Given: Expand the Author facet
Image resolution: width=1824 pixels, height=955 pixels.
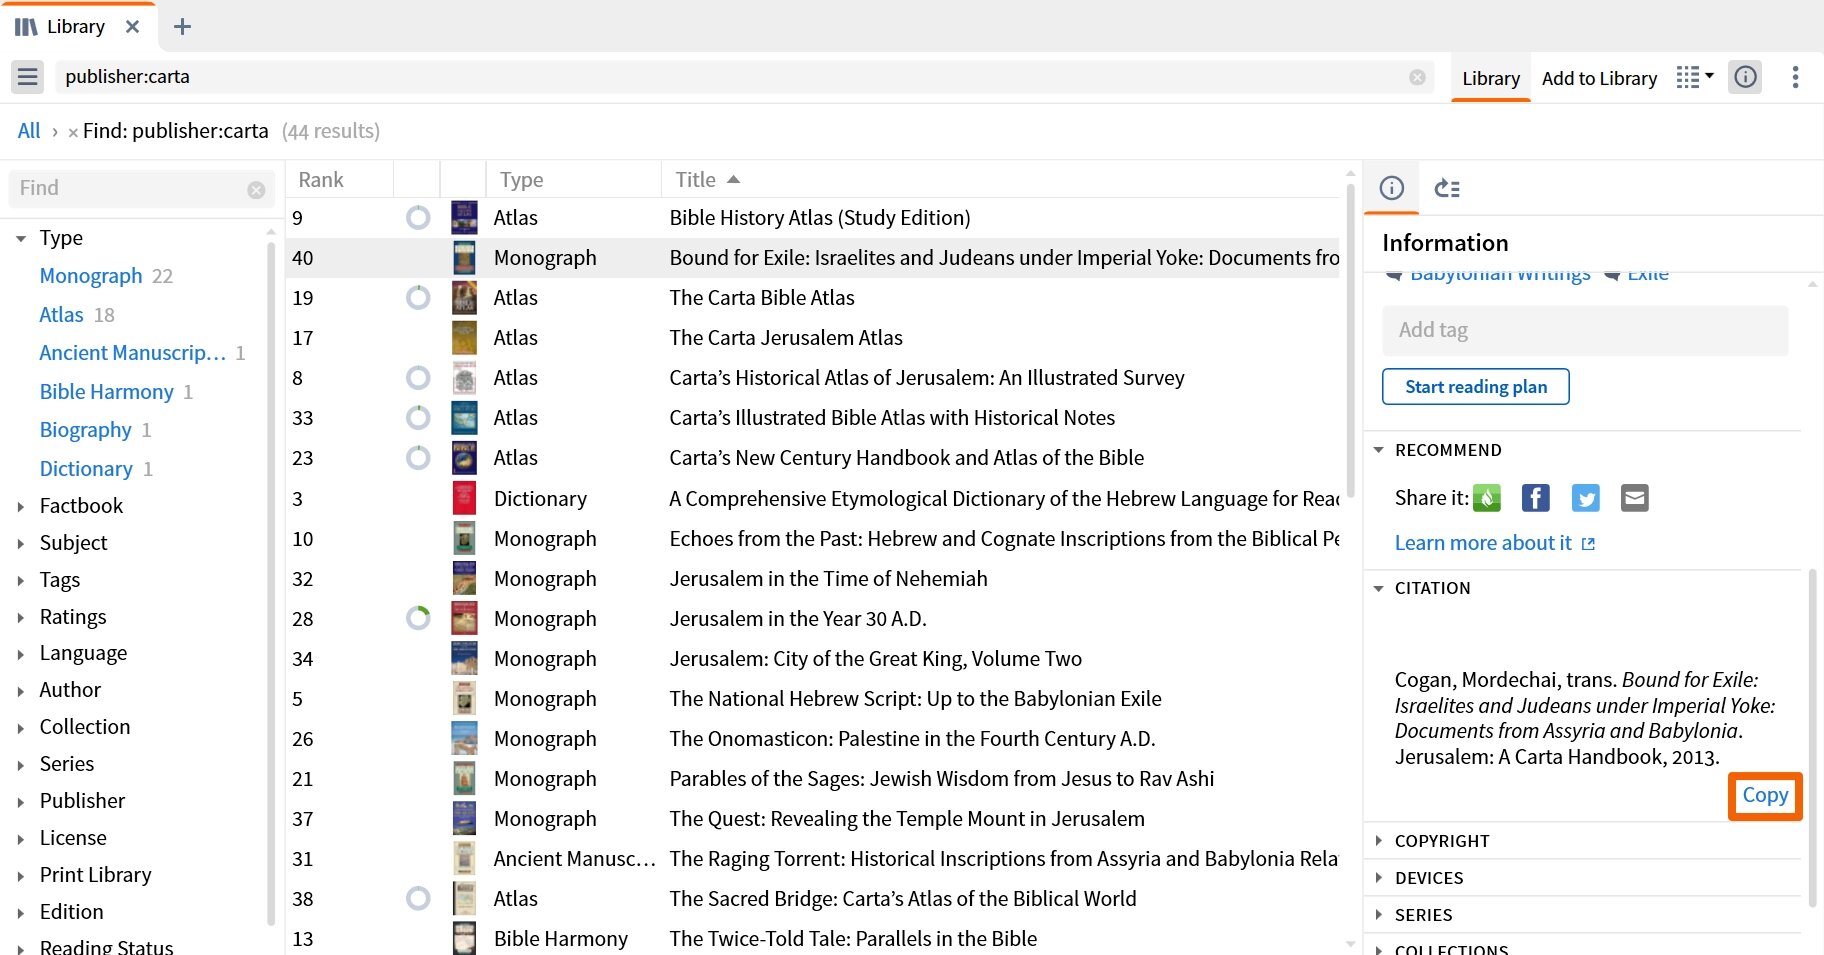Looking at the screenshot, I should (21, 690).
